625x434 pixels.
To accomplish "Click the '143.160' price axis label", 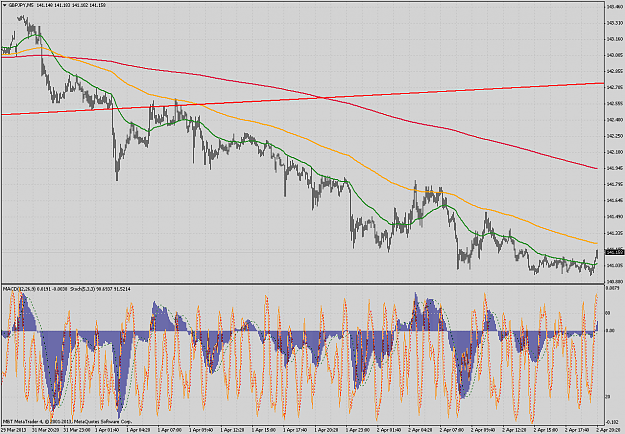I will (614, 39).
